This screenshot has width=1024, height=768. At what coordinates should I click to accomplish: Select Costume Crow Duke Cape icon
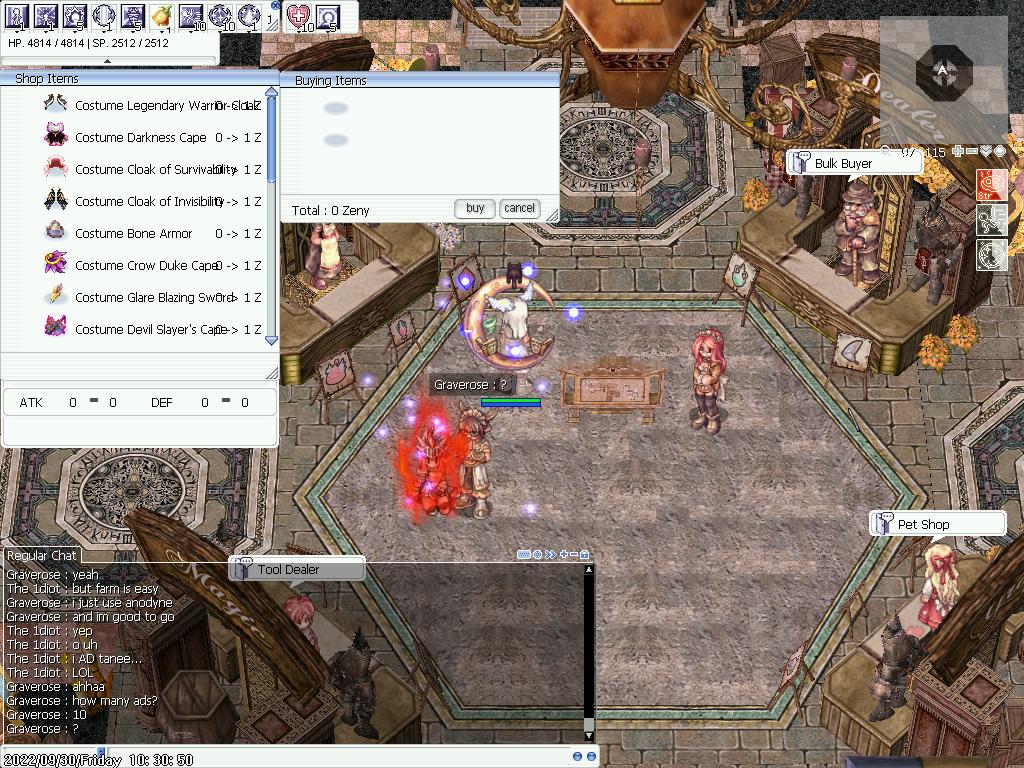[x=56, y=264]
